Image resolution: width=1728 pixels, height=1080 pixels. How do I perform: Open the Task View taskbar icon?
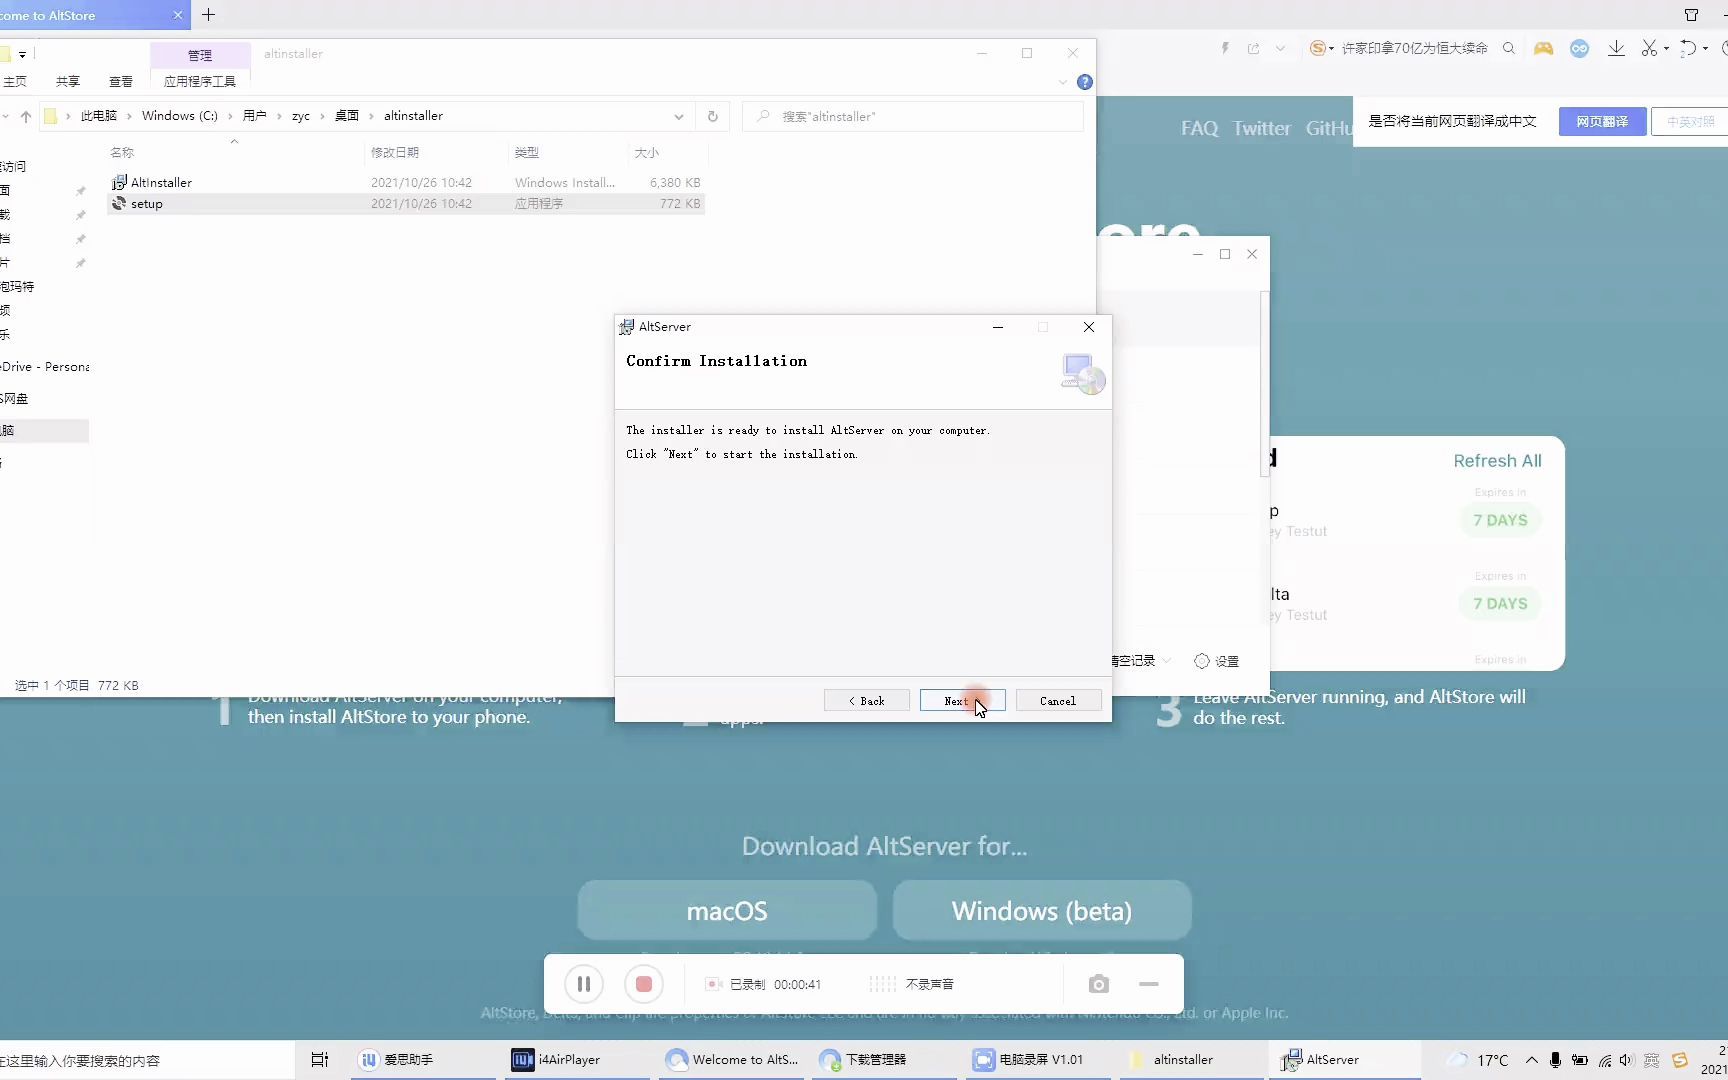[320, 1060]
